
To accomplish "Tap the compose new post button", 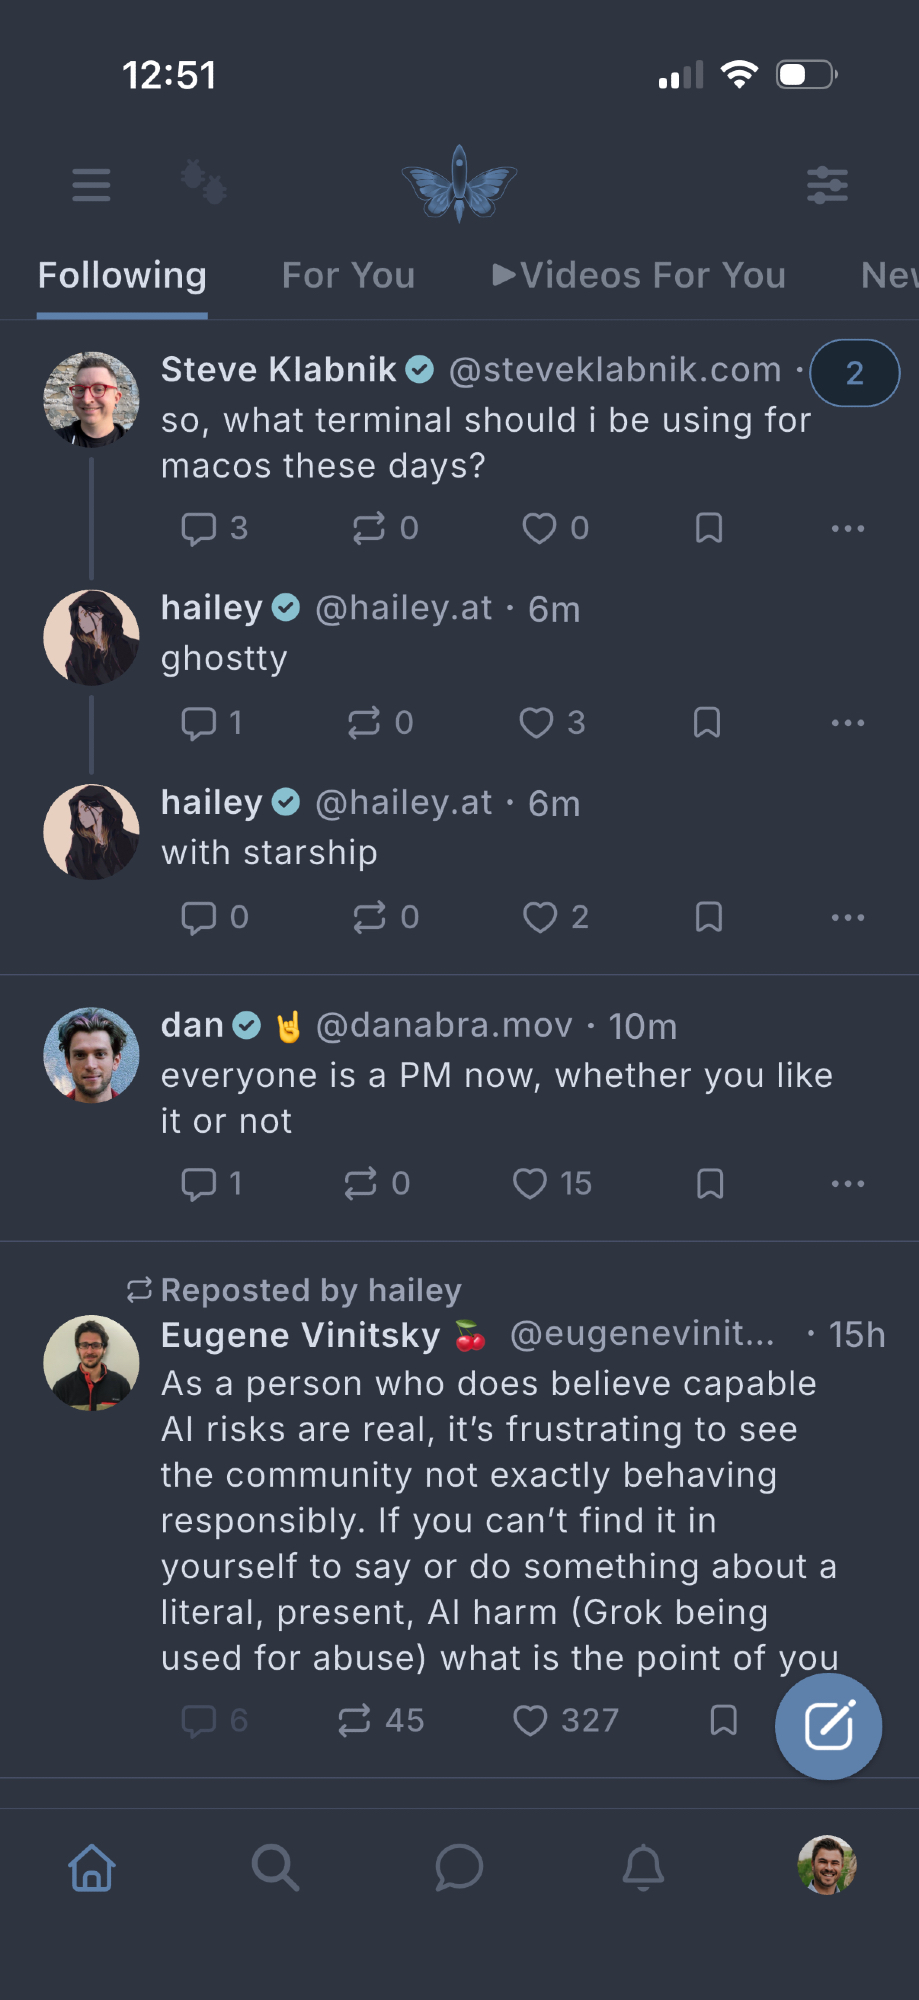I will [x=828, y=1726].
